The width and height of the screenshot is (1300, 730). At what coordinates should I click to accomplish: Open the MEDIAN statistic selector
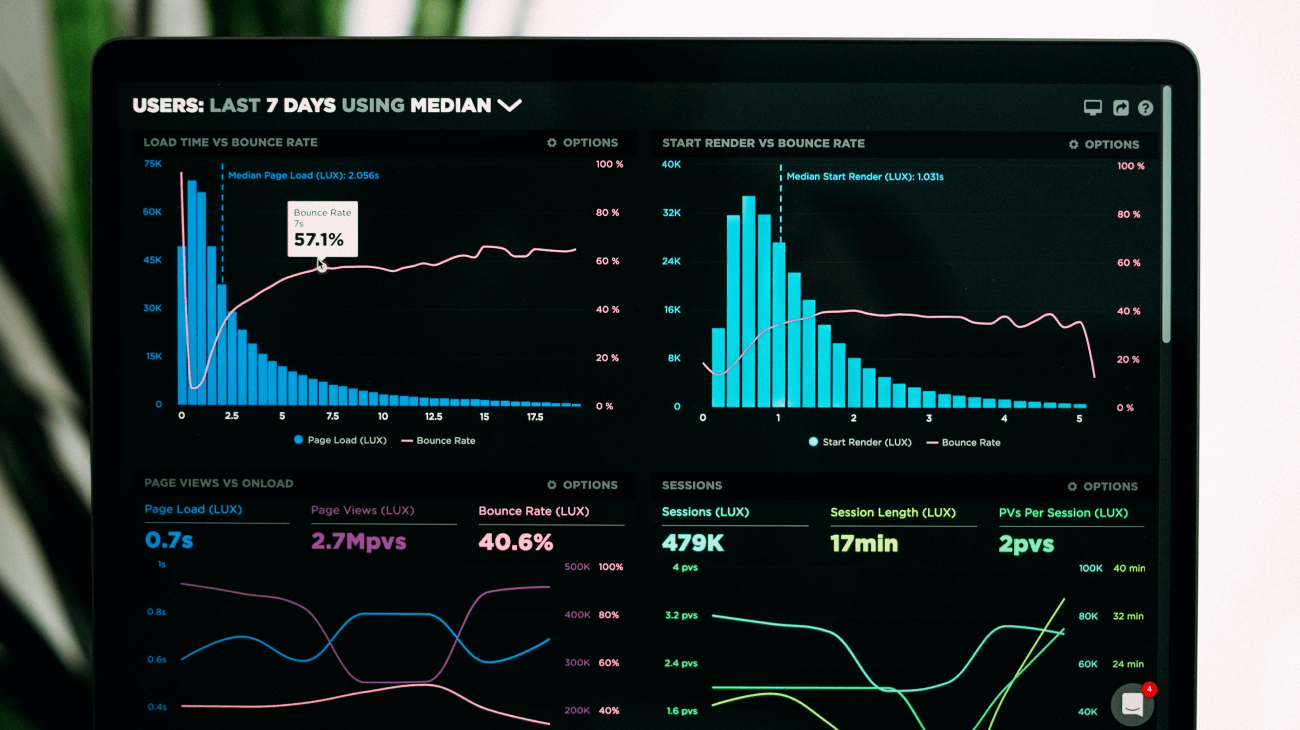[x=450, y=105]
